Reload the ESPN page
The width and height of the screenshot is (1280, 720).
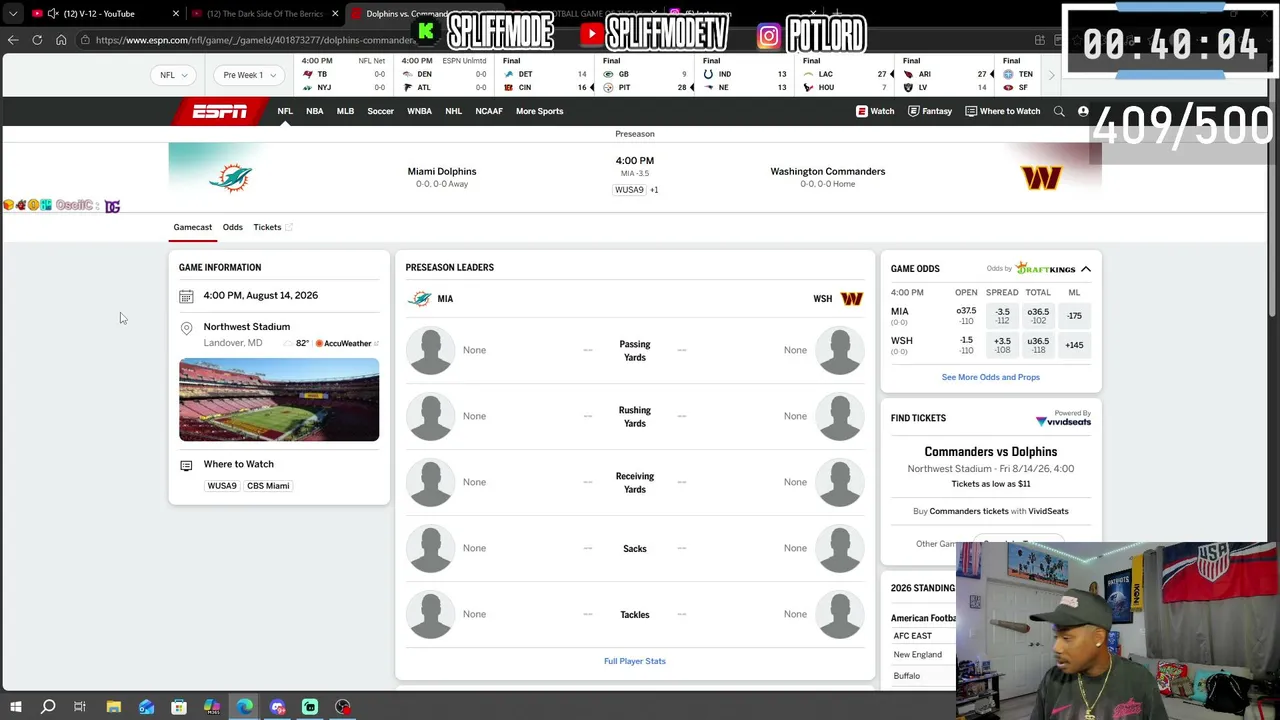(x=37, y=40)
